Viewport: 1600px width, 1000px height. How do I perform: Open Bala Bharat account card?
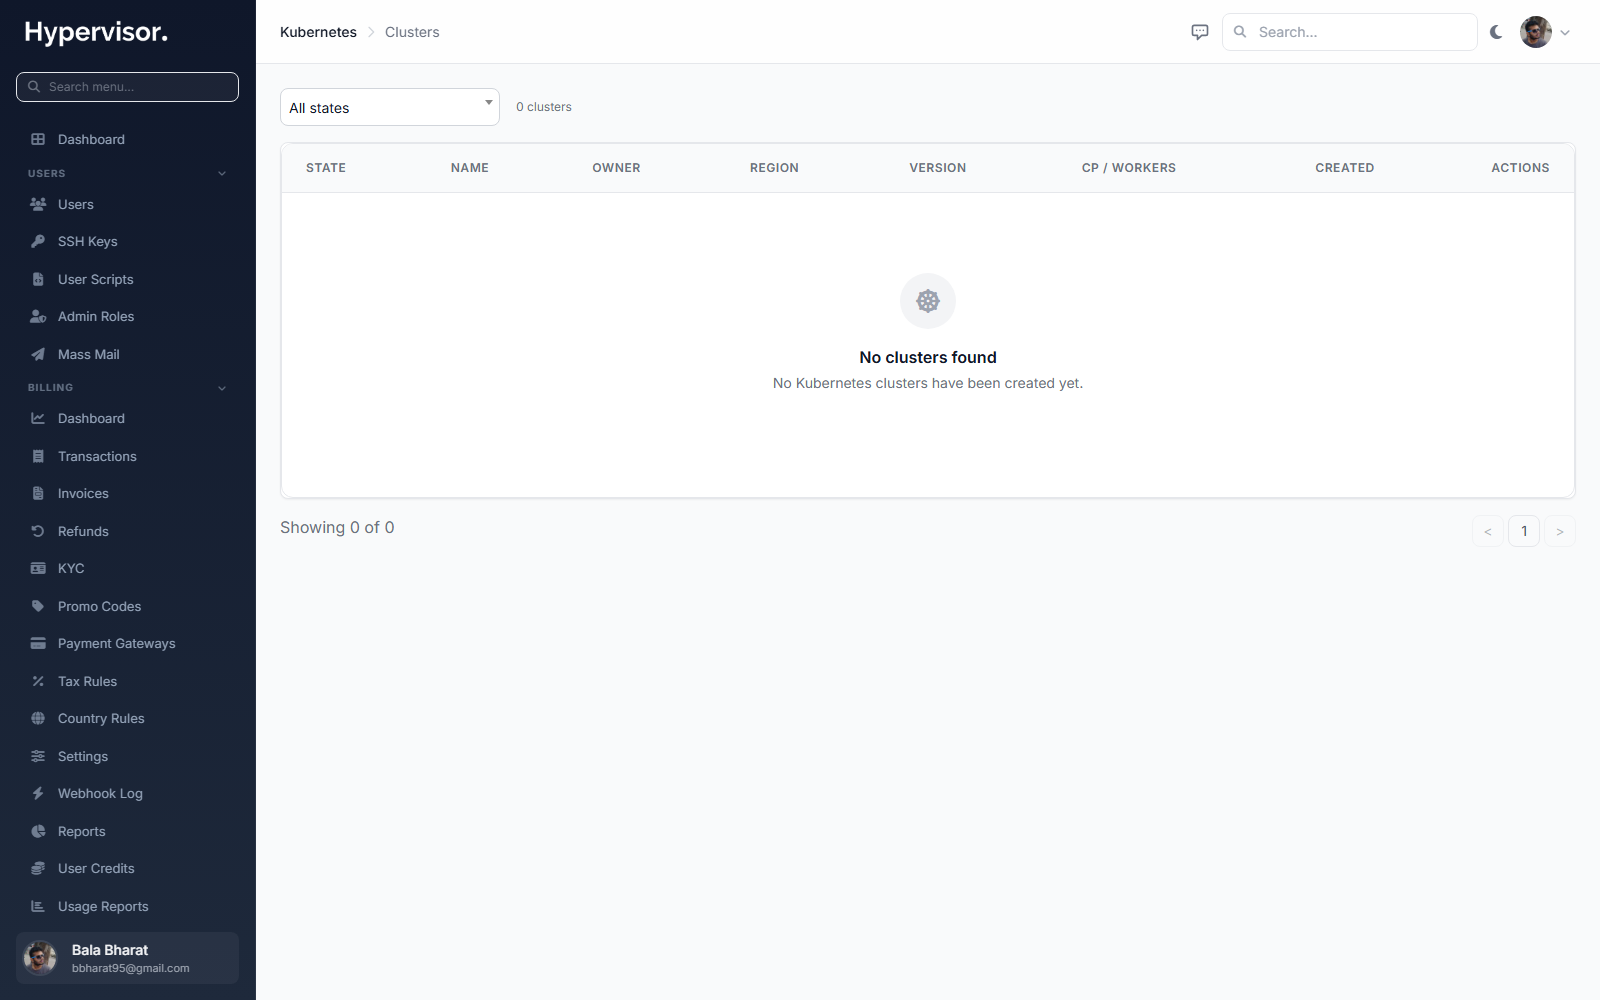[128, 958]
